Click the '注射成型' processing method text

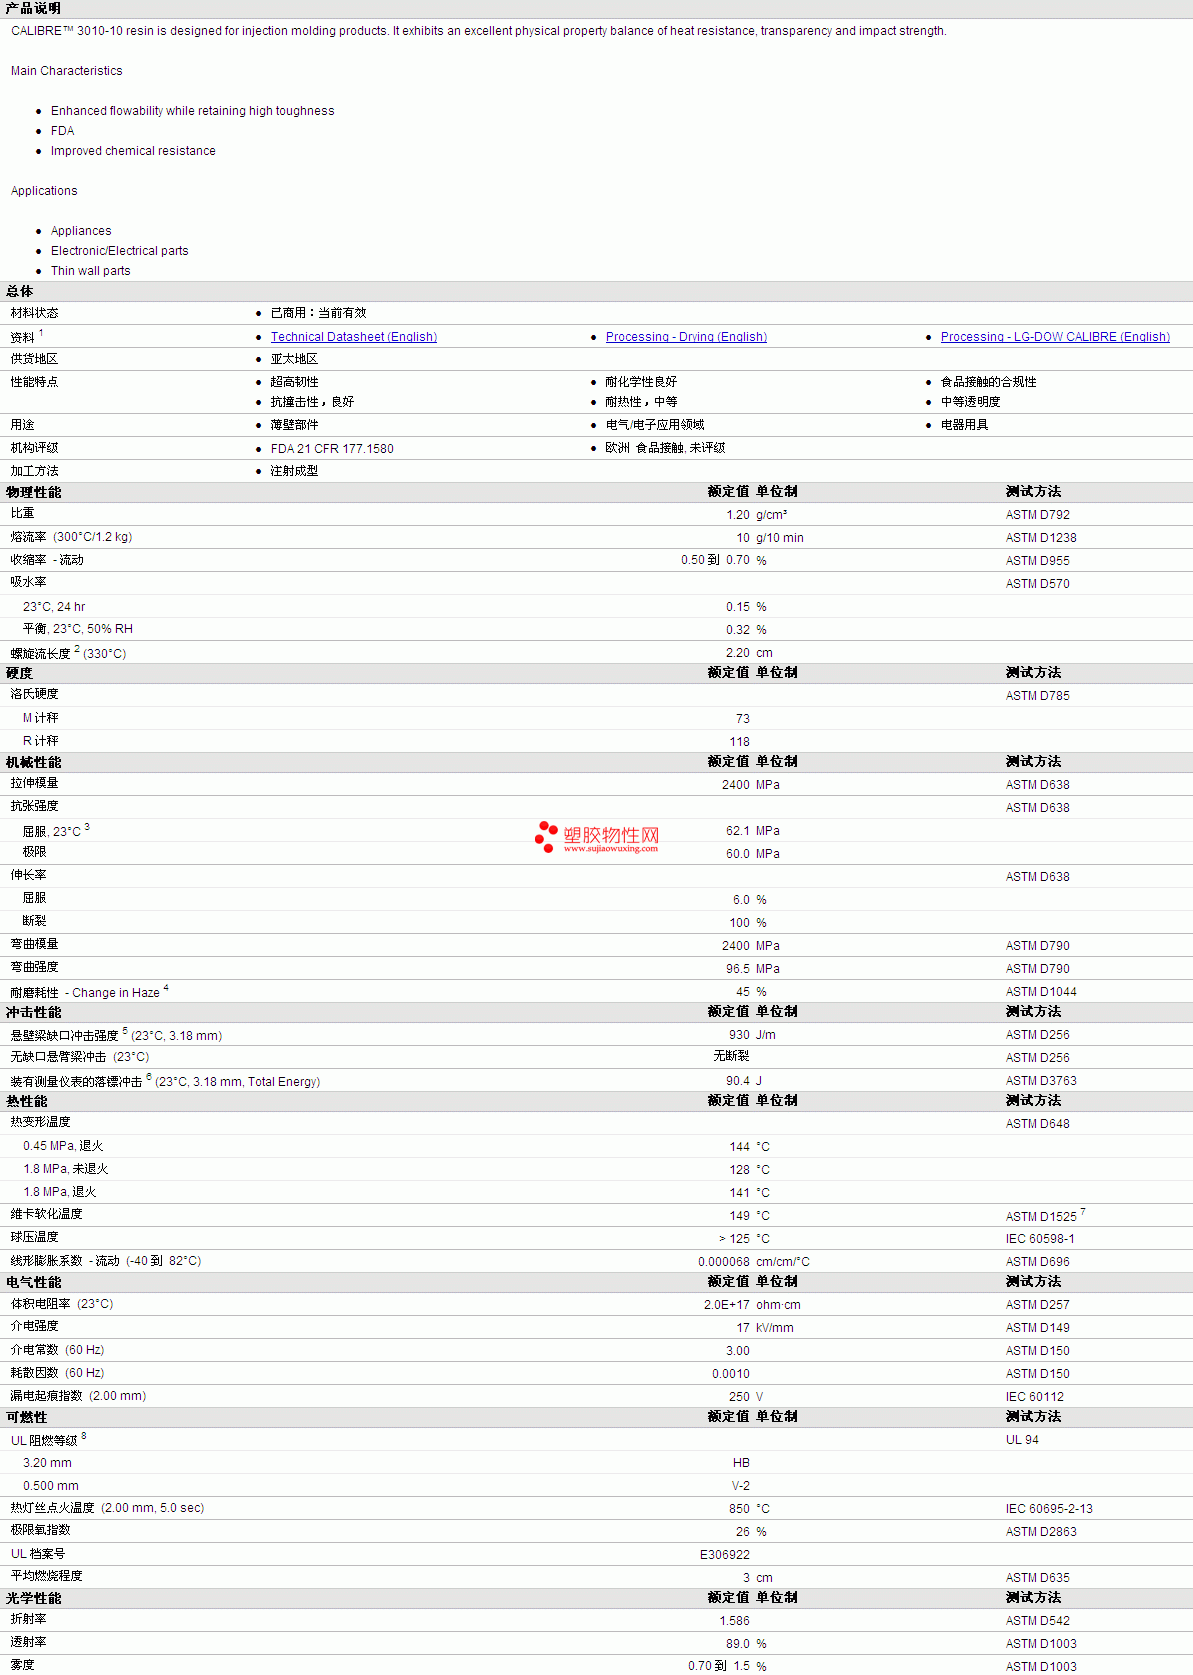pos(294,471)
